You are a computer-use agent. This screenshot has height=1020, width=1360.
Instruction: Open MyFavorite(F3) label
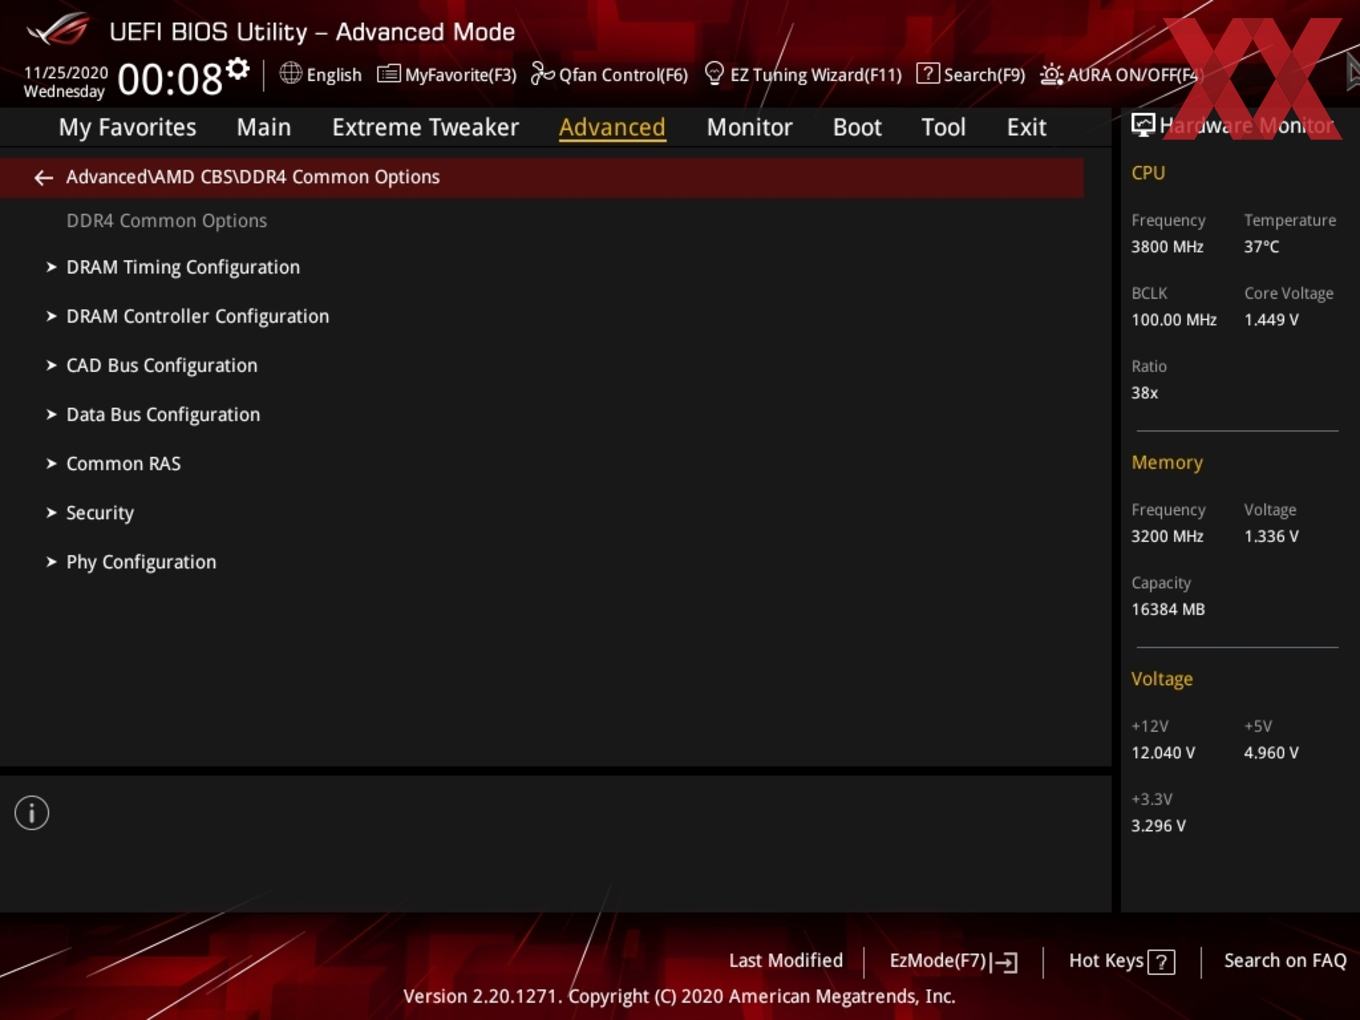pos(460,75)
